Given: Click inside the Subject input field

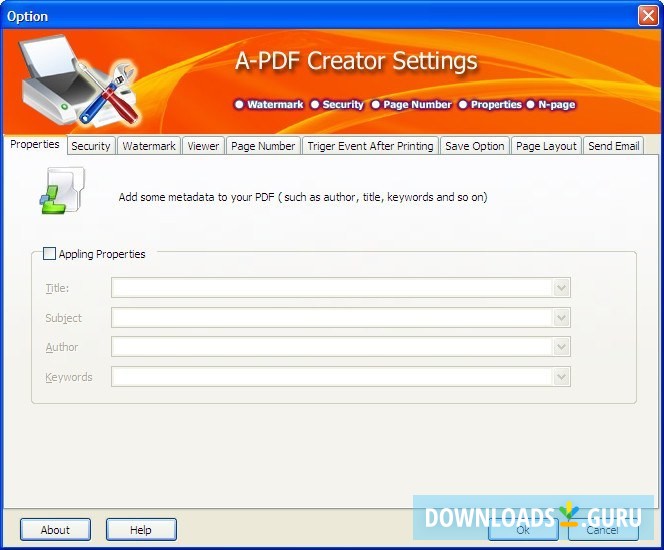Looking at the screenshot, I should pos(332,318).
